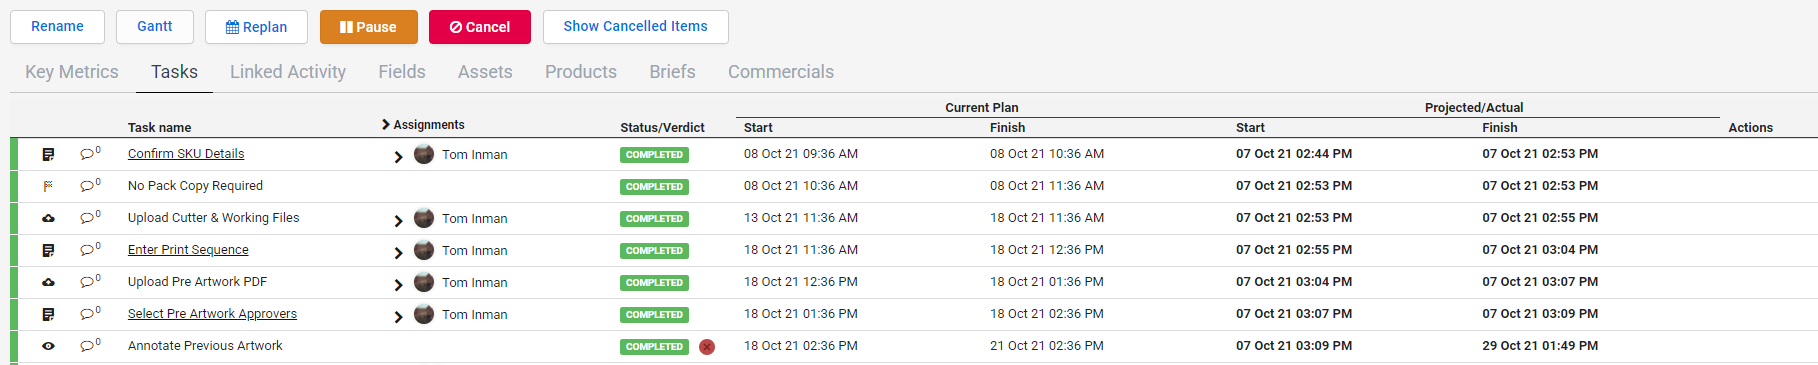Switch to the Key Metrics tab
Viewport: 1818px width, 365px height.
tap(72, 72)
